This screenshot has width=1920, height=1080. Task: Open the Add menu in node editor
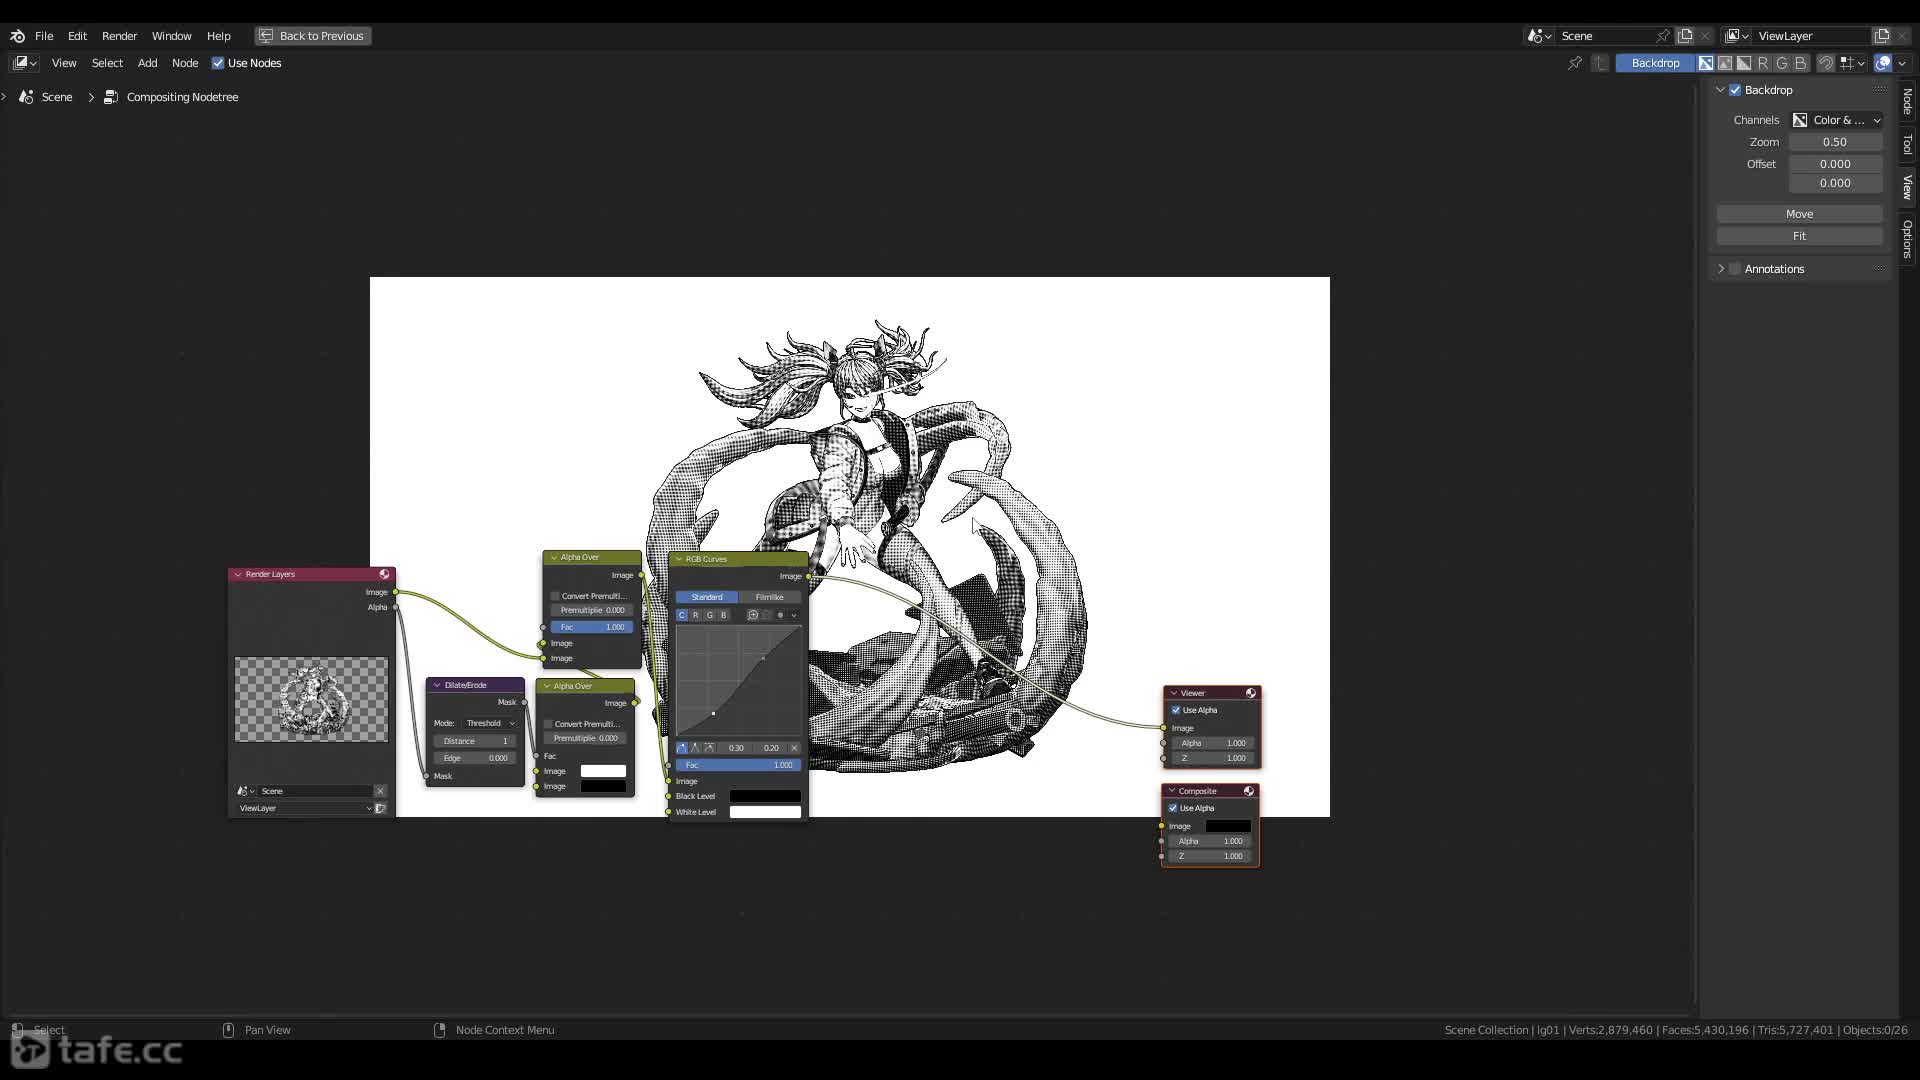point(147,63)
